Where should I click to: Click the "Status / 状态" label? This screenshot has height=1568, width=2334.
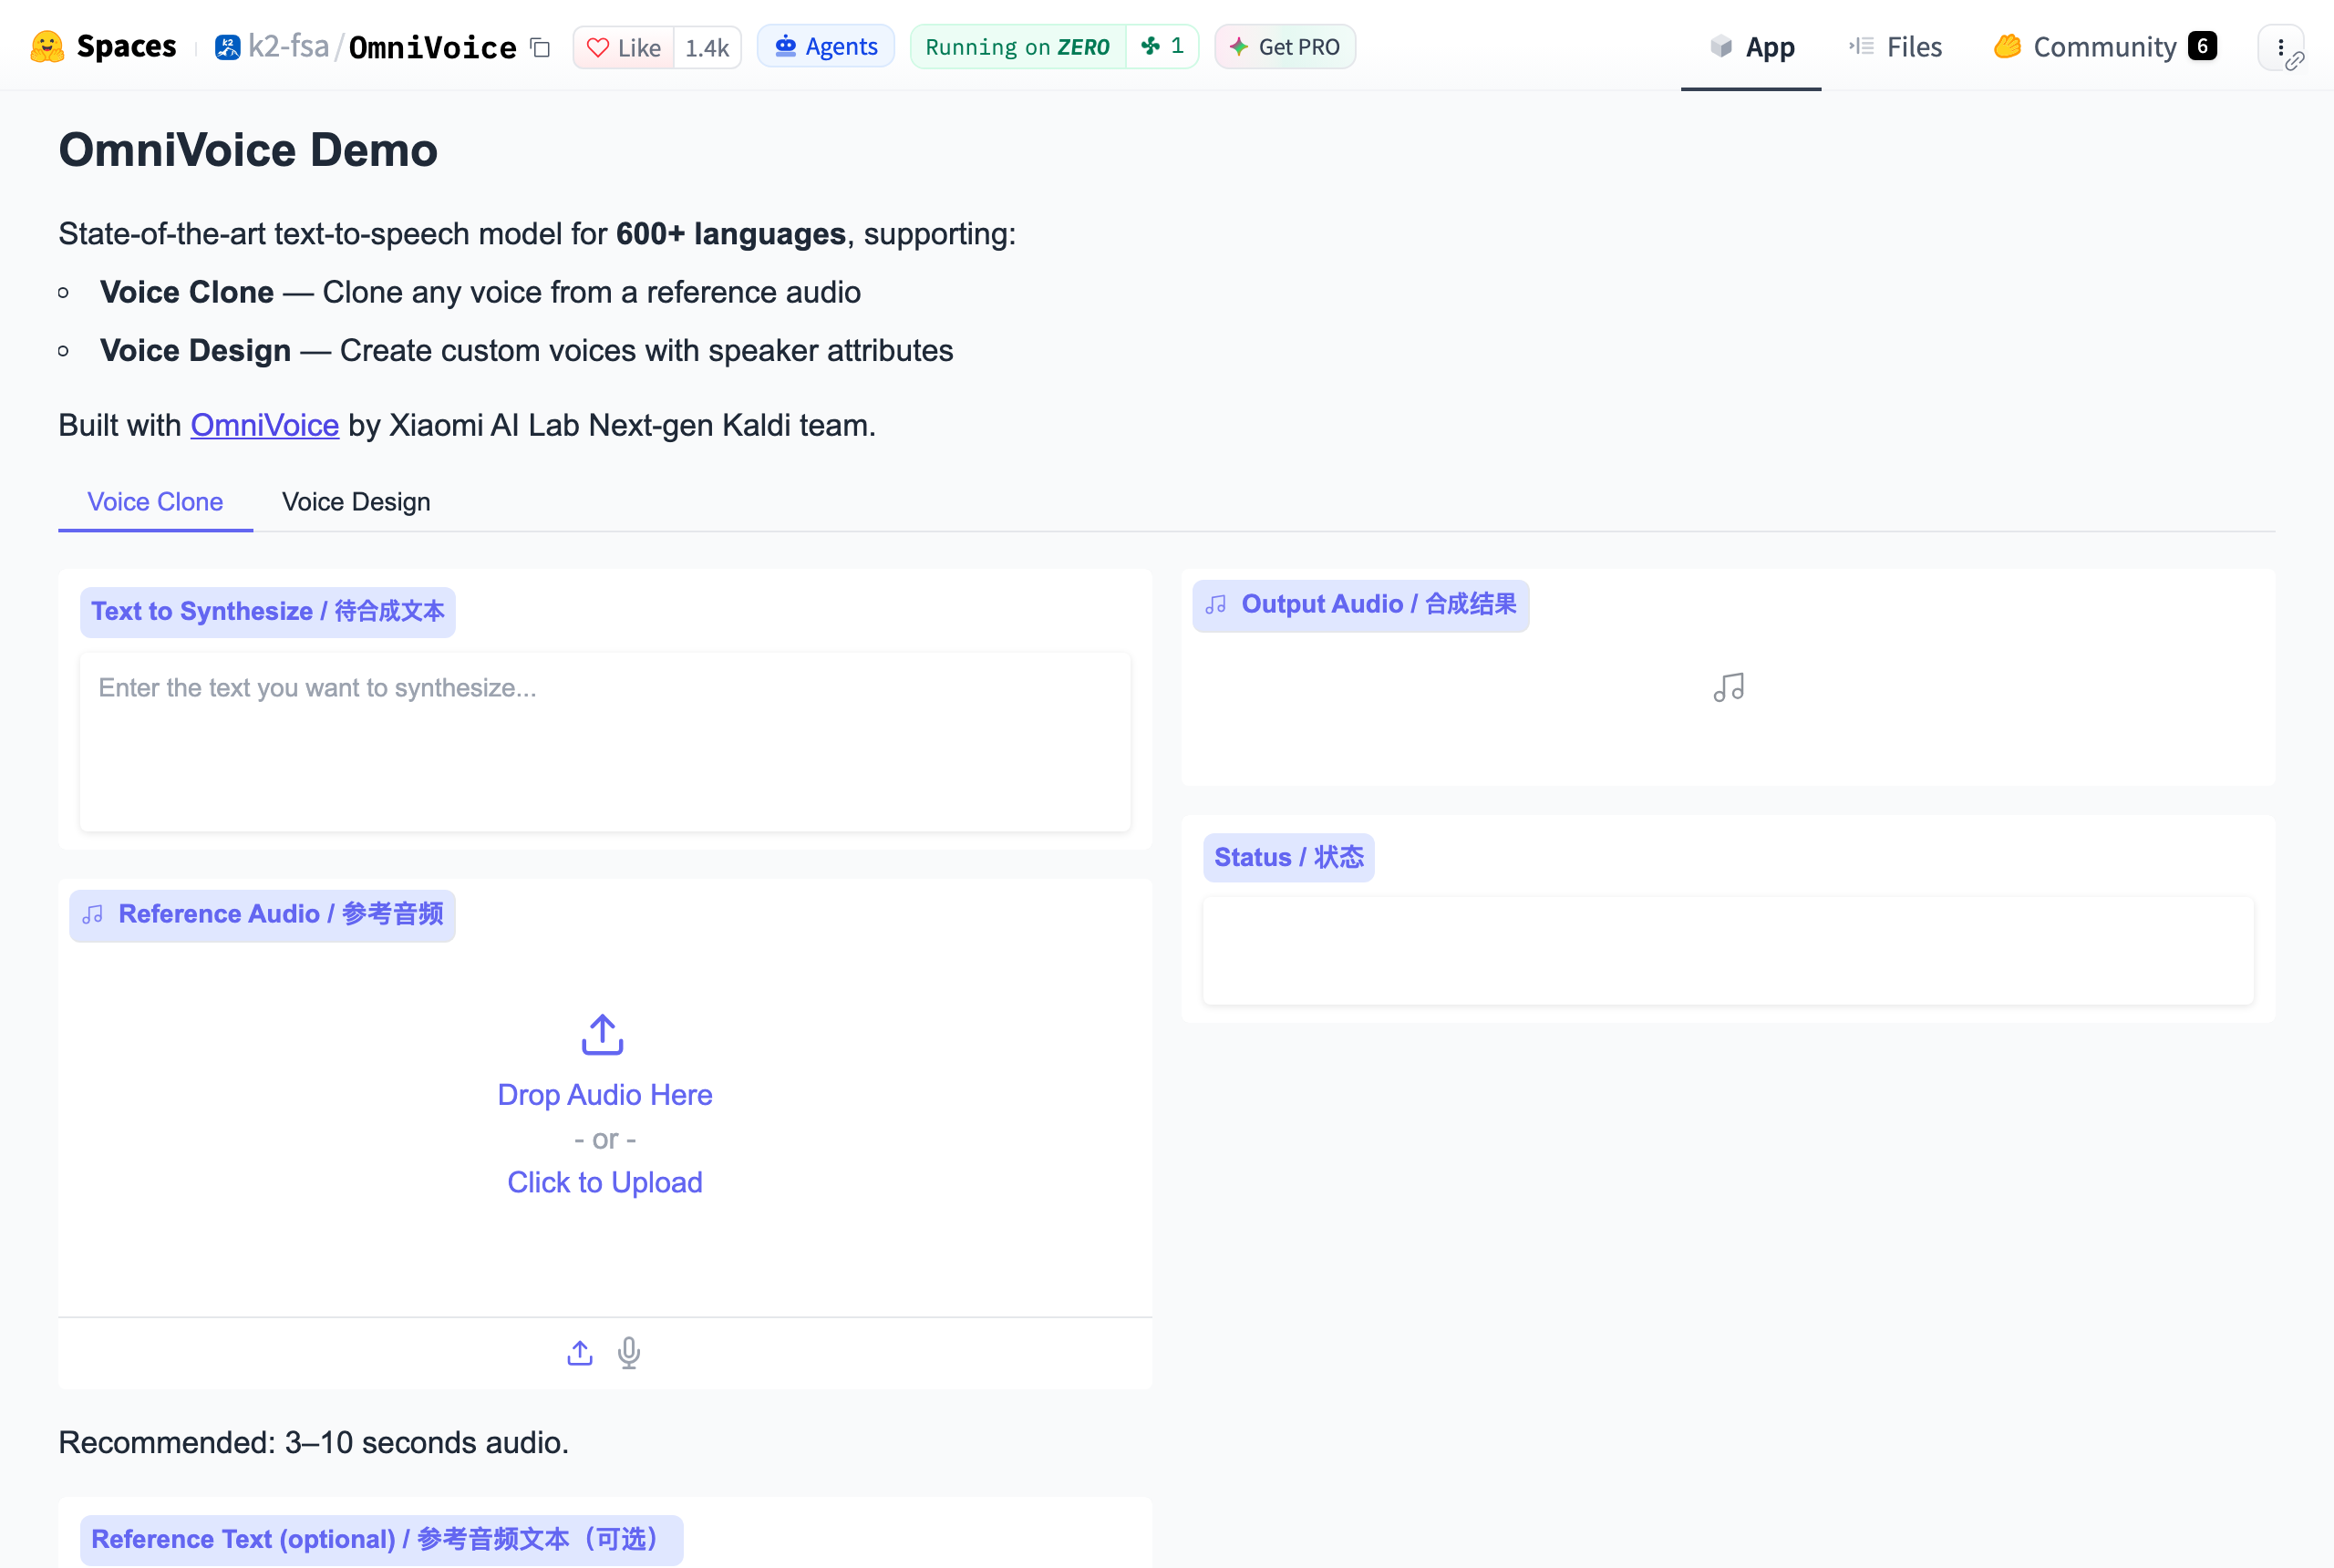(1289, 857)
